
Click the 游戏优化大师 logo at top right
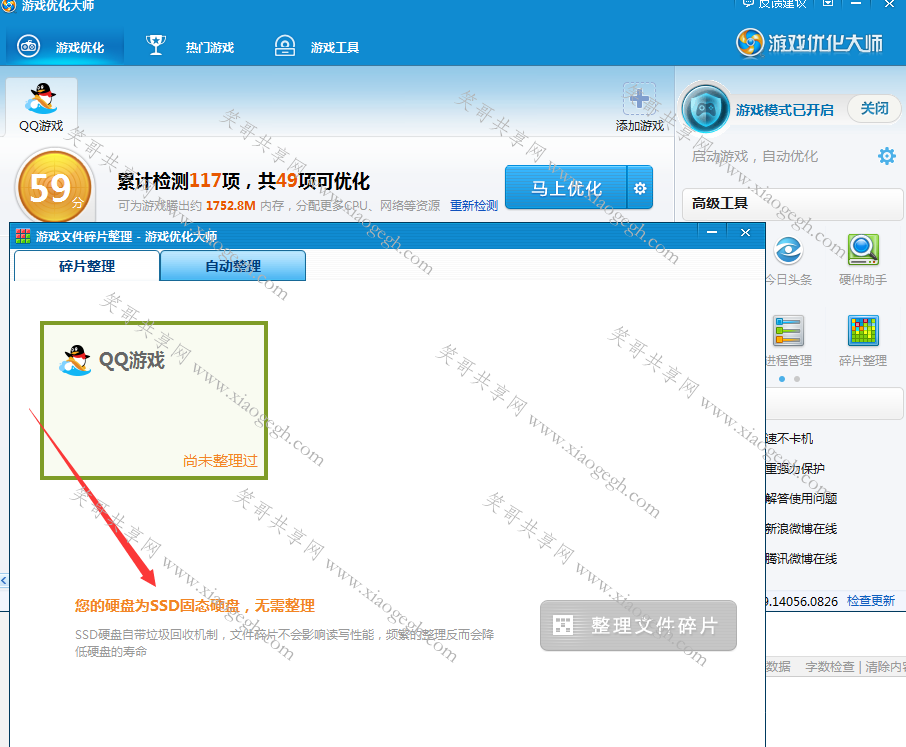click(809, 43)
